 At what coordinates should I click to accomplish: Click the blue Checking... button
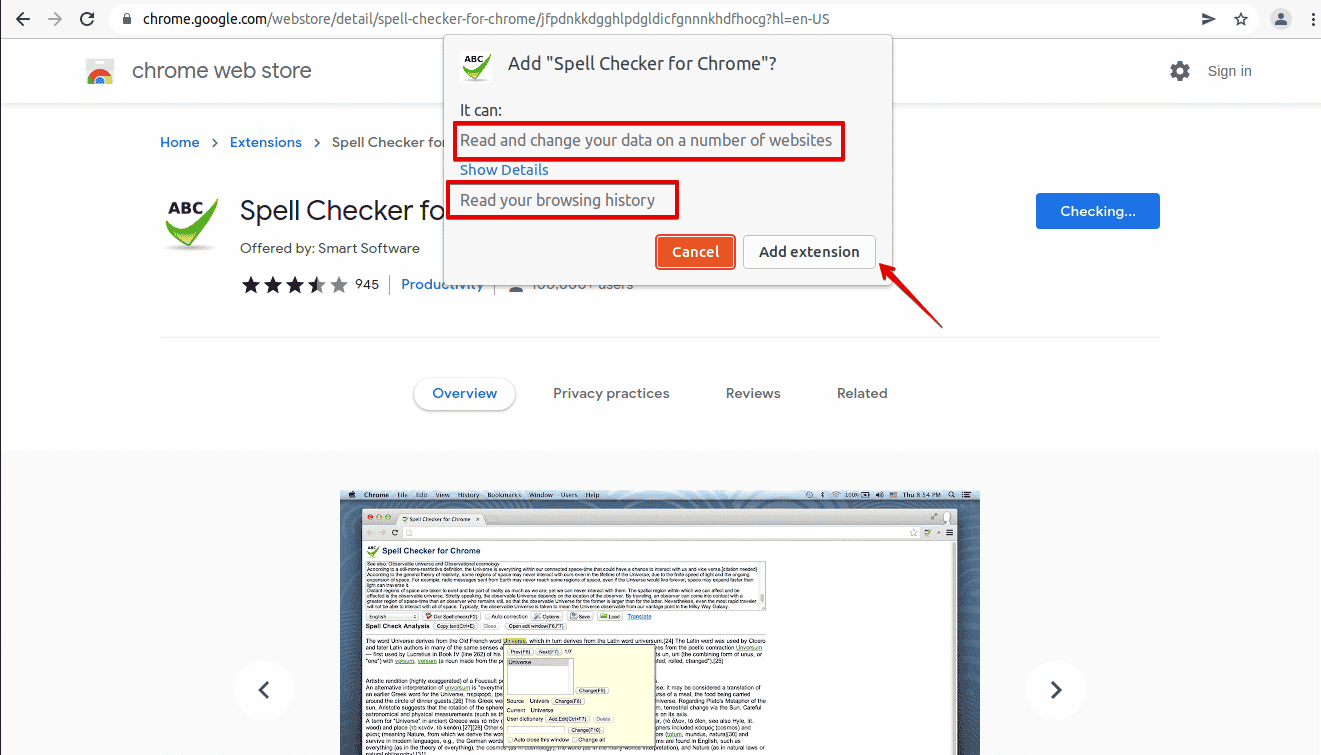(x=1098, y=211)
